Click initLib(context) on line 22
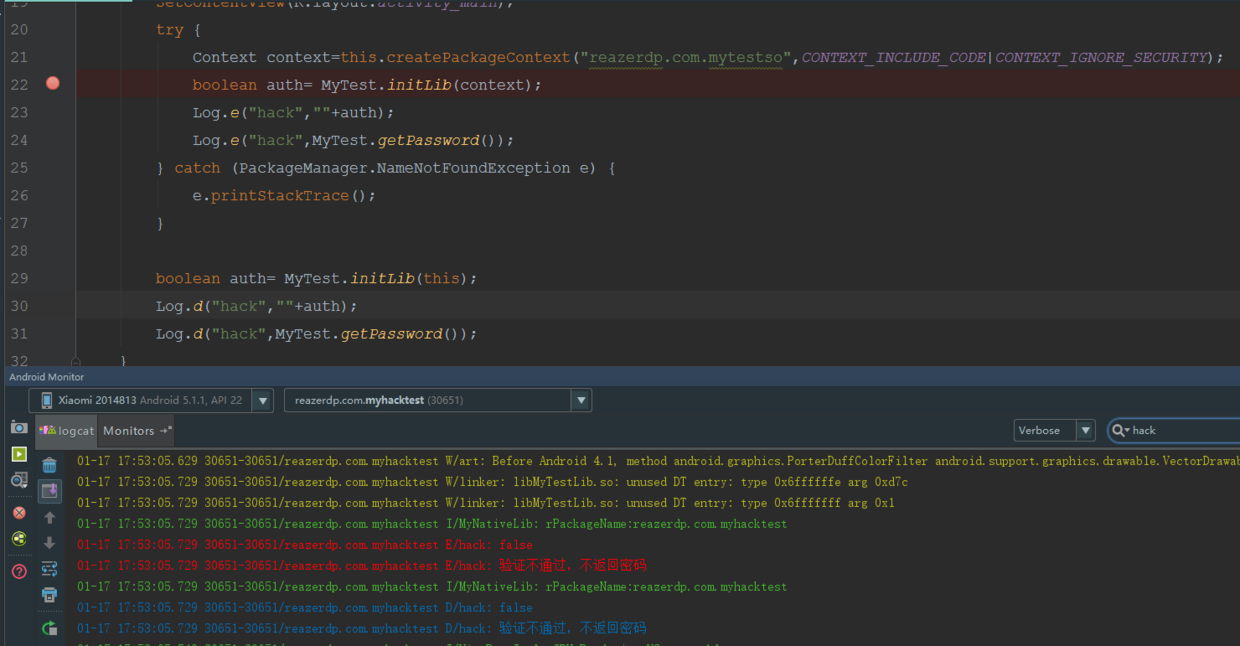 pyautogui.click(x=460, y=85)
